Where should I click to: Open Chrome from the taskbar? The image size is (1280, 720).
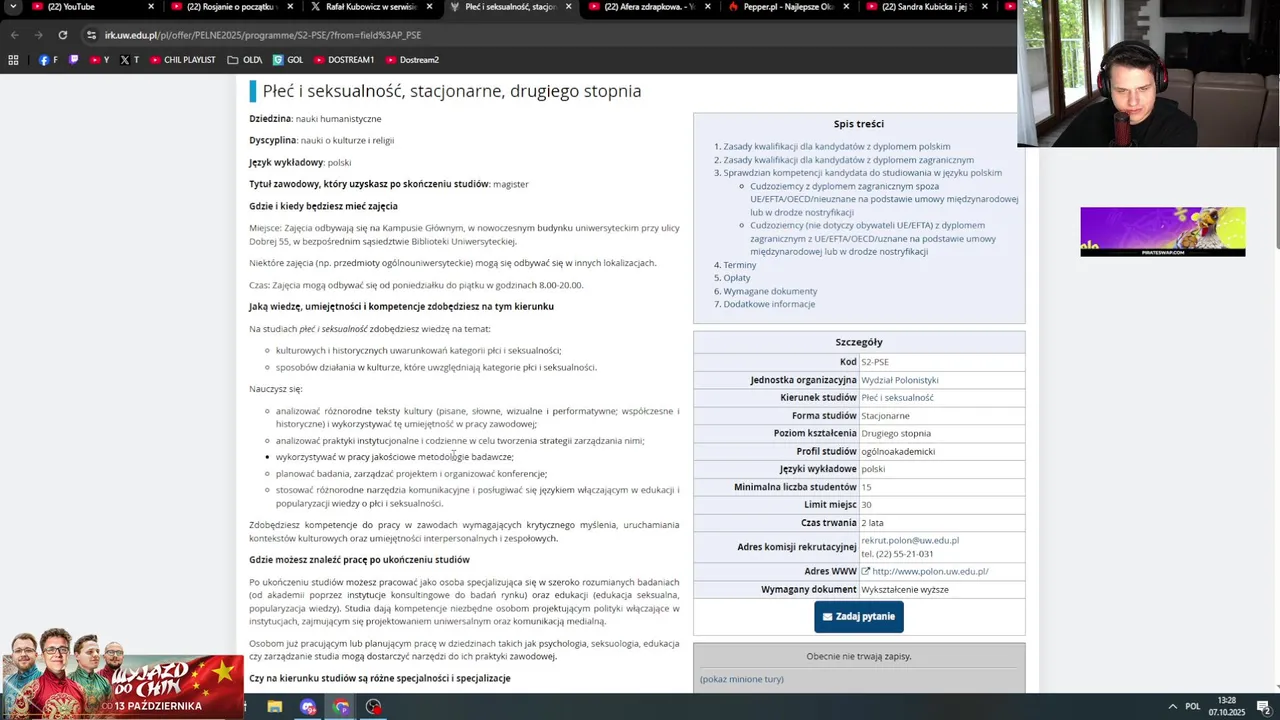click(341, 707)
